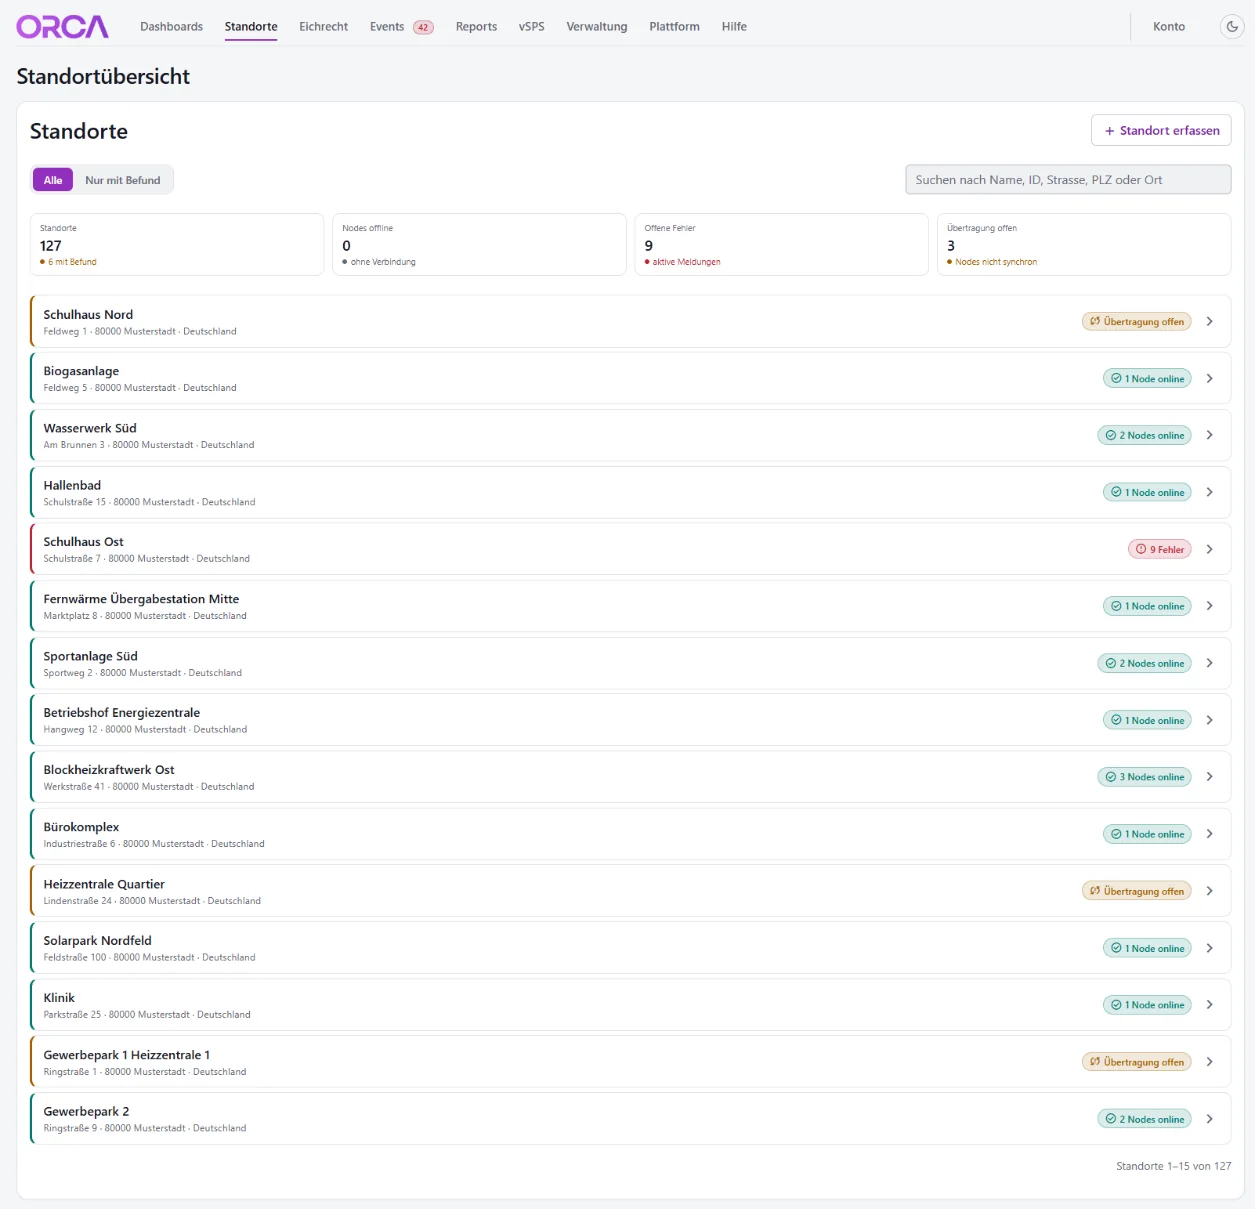1255x1209 pixels.
Task: Switch filter to Nur mit Befund
Action: (x=123, y=180)
